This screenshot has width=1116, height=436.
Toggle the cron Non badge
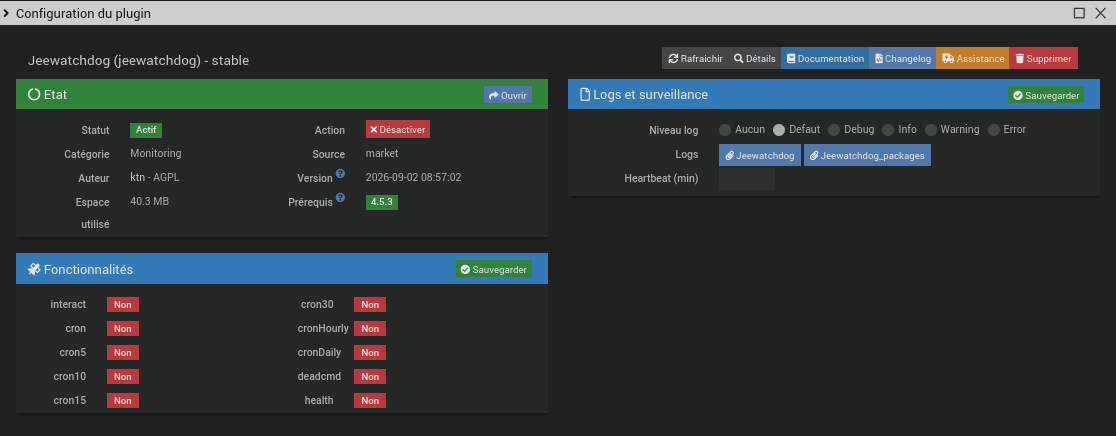123,329
